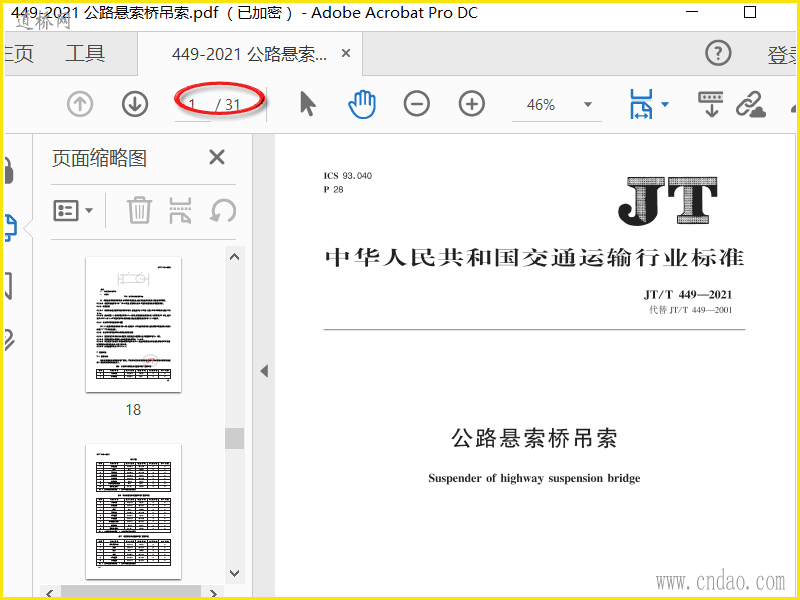Click the 公路悬索桥吊索 title text
Image resolution: width=800 pixels, height=600 pixels.
coord(534,438)
